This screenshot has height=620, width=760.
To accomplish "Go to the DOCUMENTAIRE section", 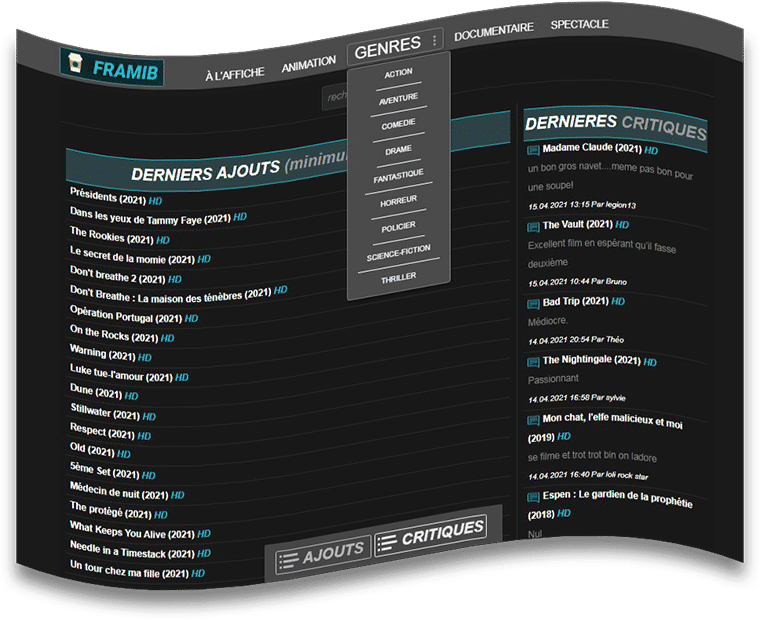I will click(x=493, y=30).
